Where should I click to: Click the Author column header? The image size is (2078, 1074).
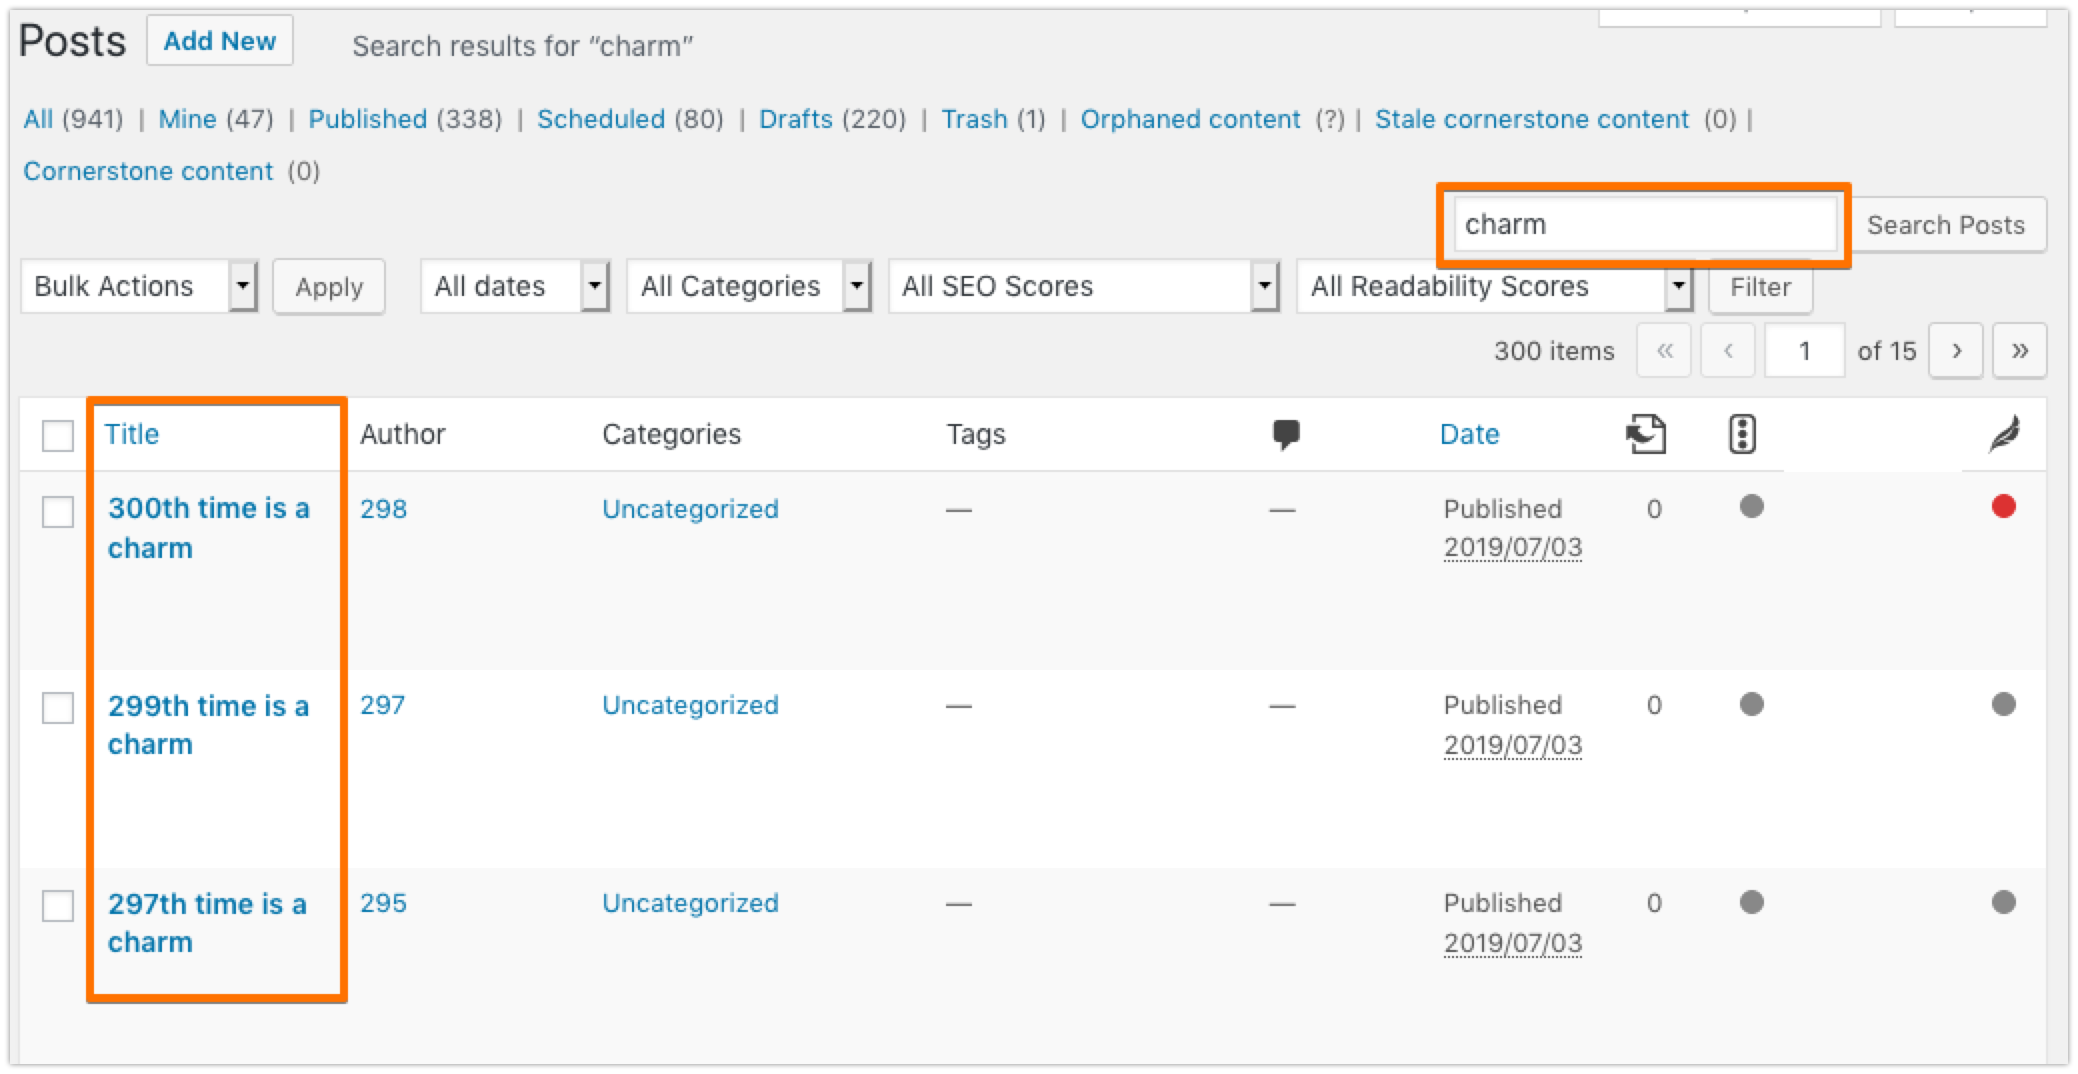pyautogui.click(x=402, y=434)
